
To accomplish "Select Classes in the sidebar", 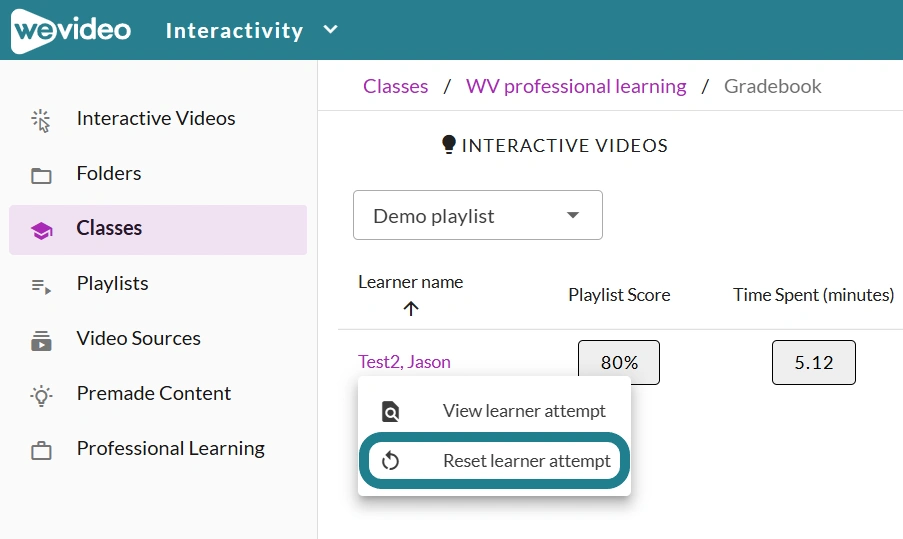I will [x=158, y=230].
